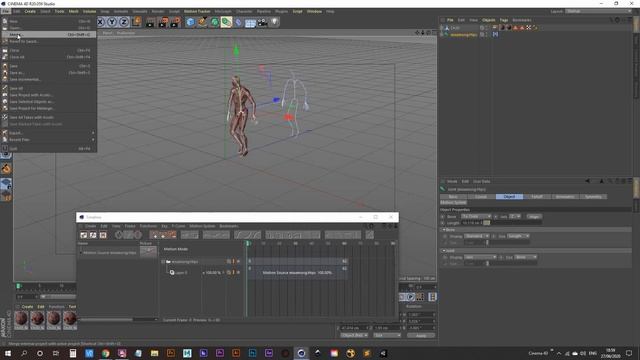Click the highlighted green toolbar icon
The height and width of the screenshot is (360, 640).
point(226,22)
